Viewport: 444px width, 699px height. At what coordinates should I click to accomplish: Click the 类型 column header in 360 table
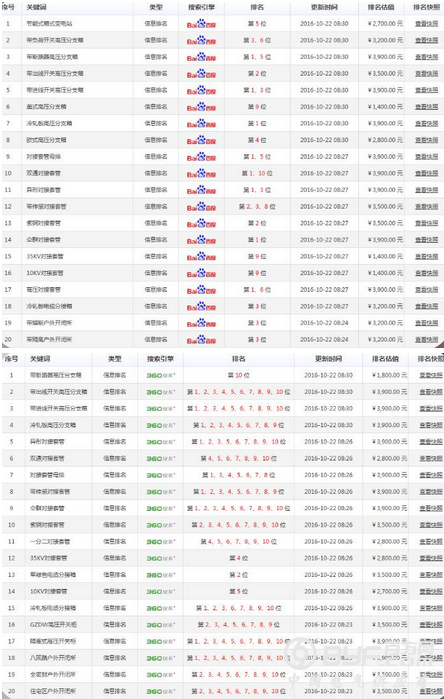[x=115, y=359]
